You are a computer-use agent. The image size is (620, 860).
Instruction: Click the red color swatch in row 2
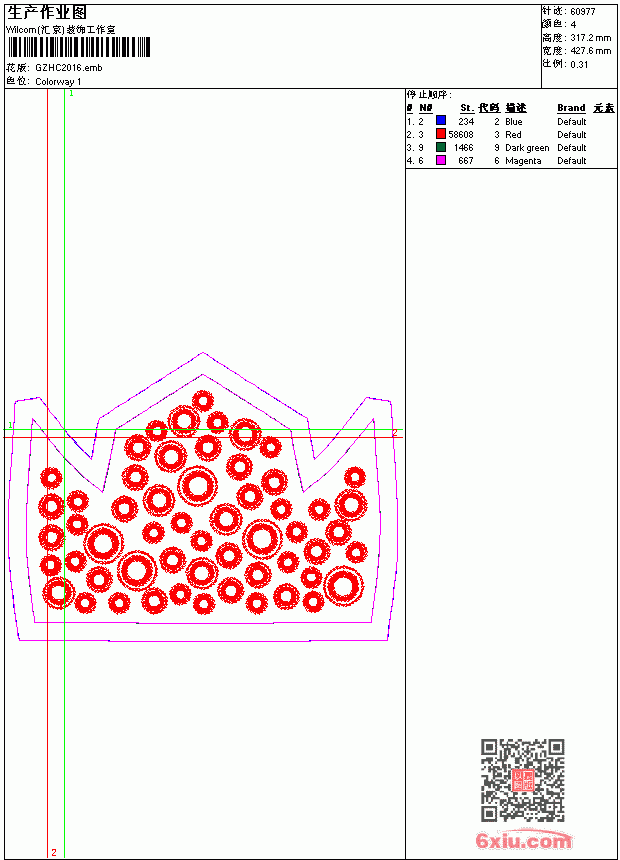(441, 134)
